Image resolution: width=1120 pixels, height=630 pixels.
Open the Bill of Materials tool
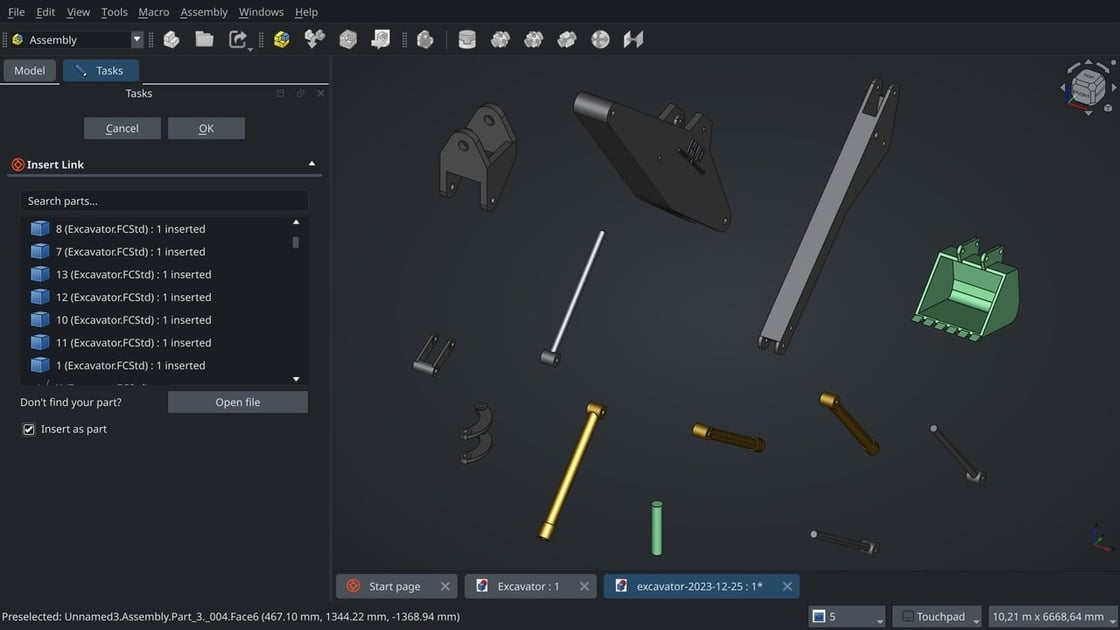tap(378, 39)
